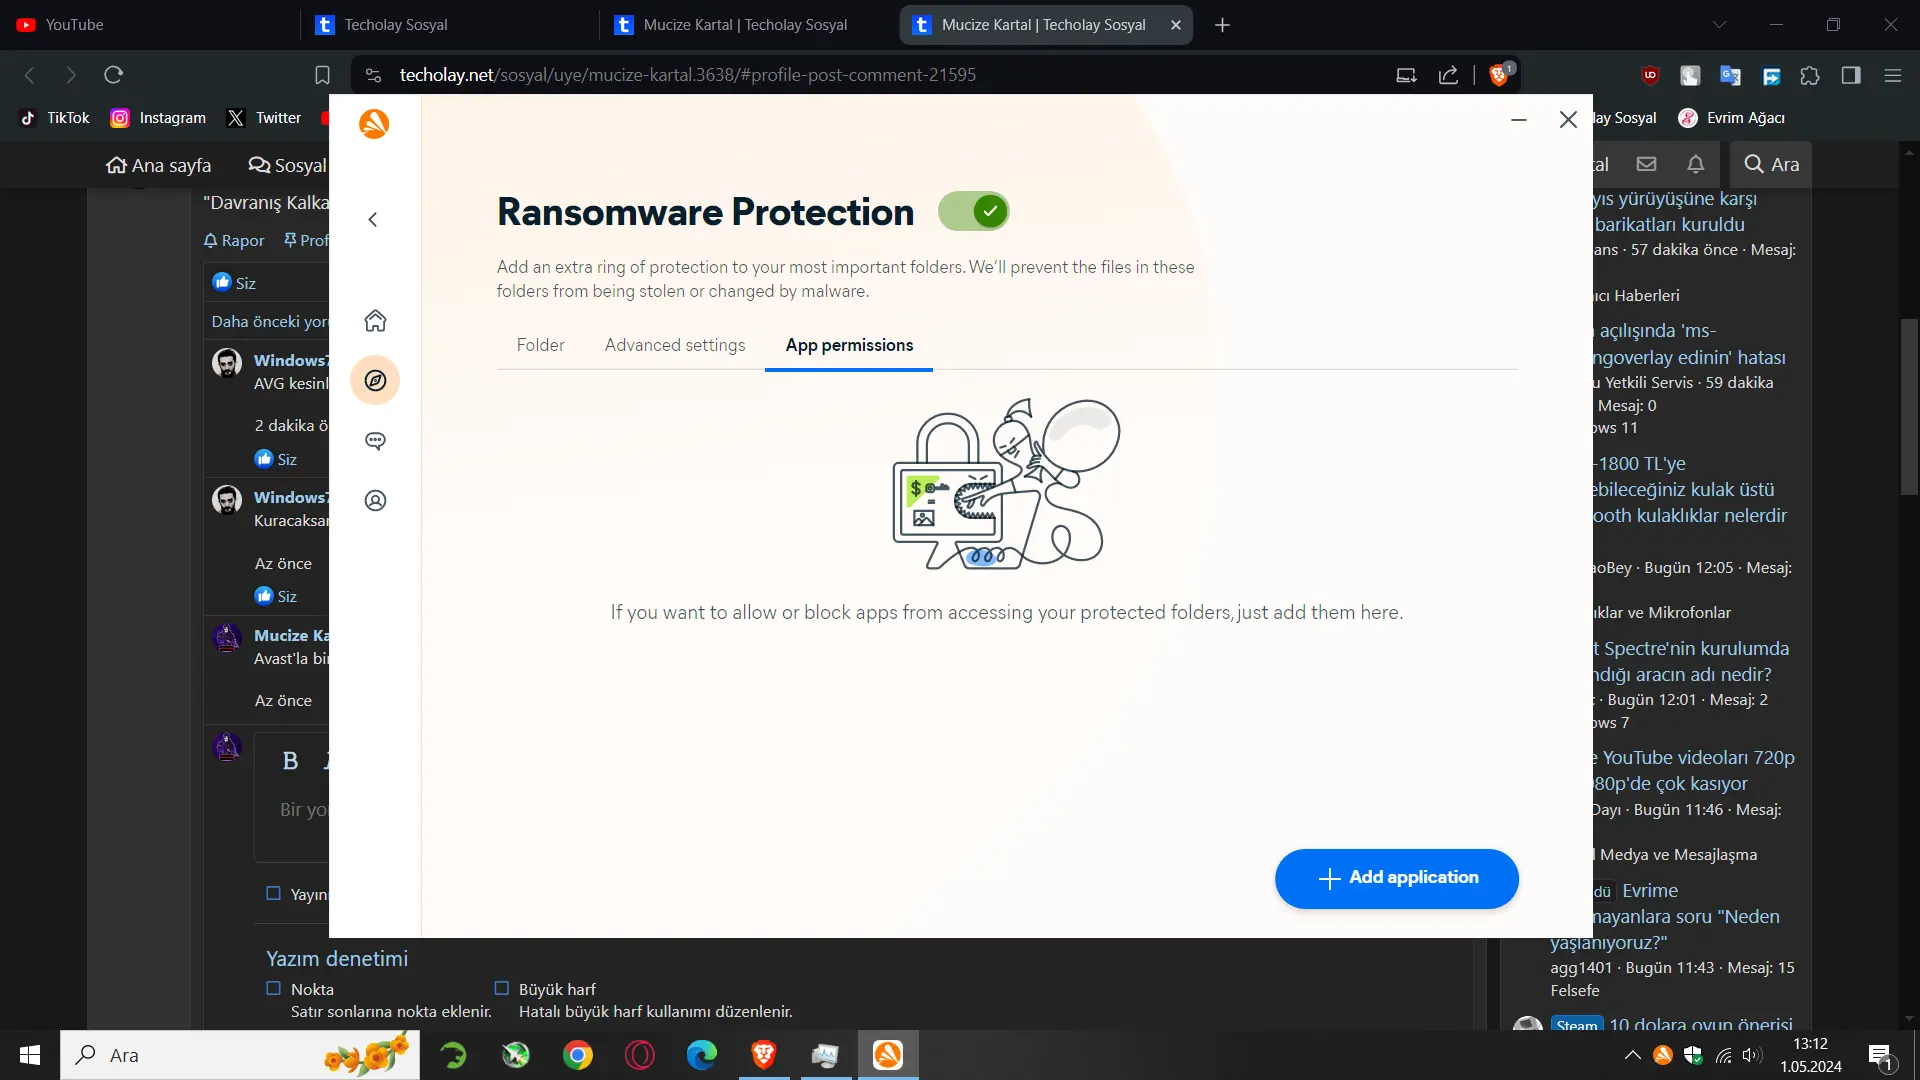Image resolution: width=1920 pixels, height=1080 pixels.
Task: Click the Ara search button on the forum
Action: click(1771, 164)
